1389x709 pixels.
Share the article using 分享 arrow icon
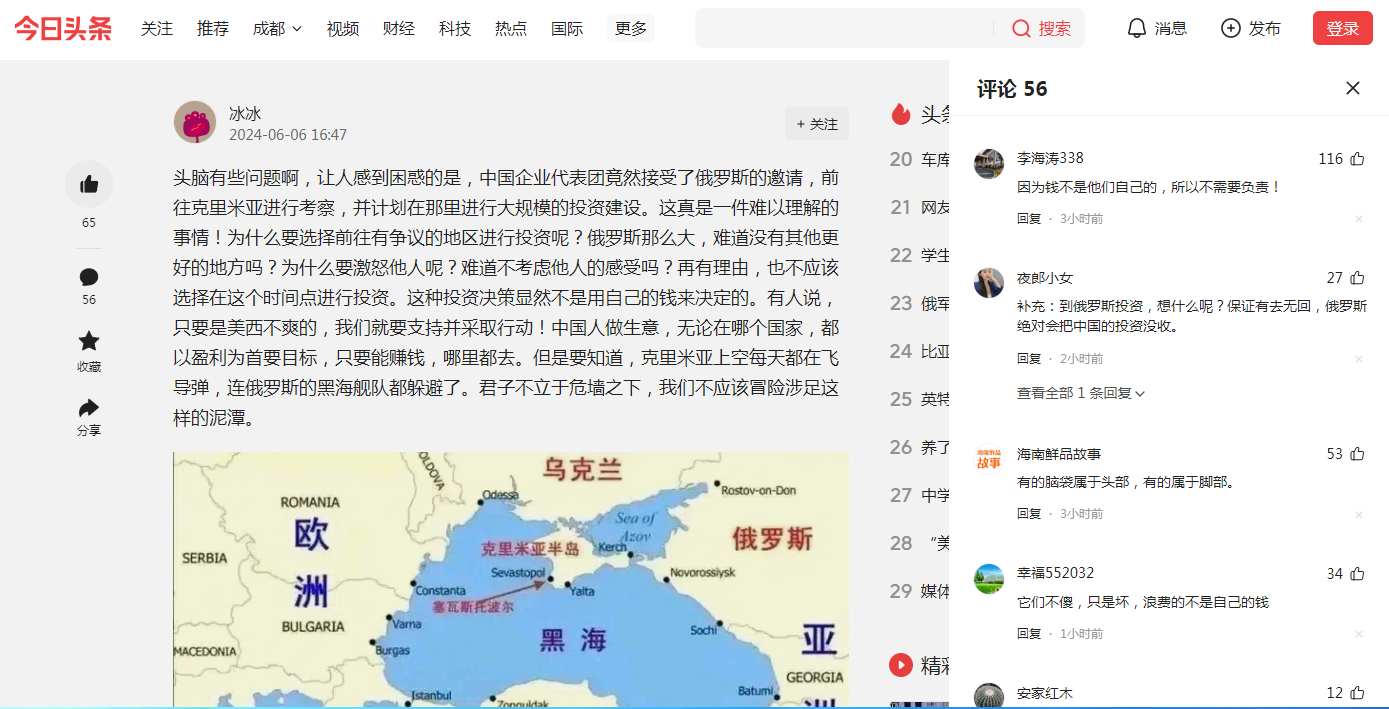coord(89,408)
